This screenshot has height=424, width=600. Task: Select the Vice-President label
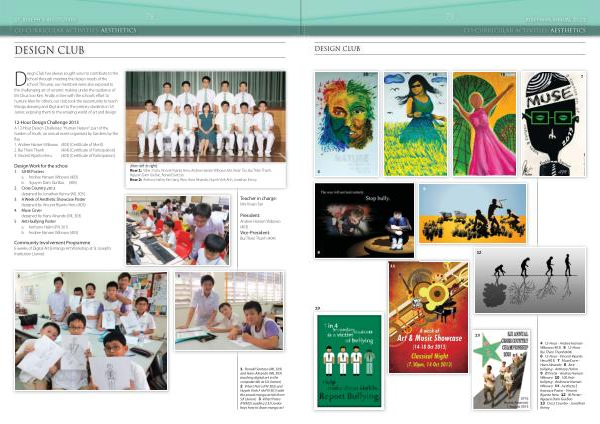pos(254,232)
